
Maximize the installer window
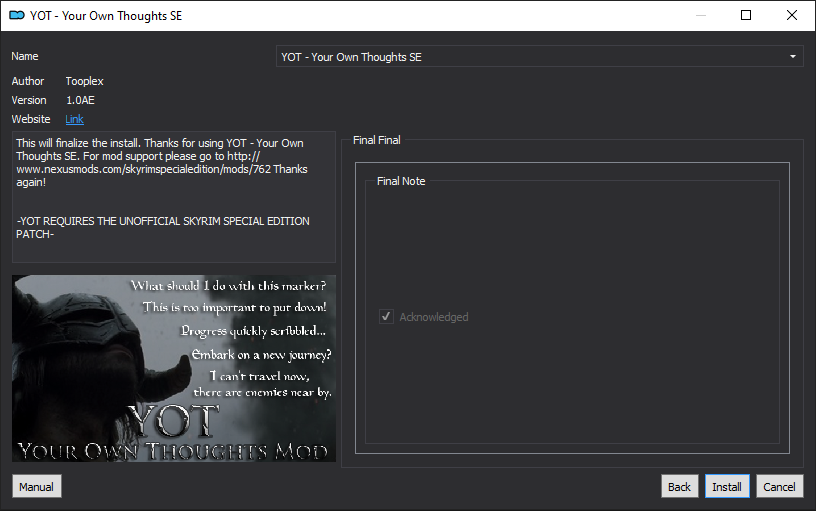point(746,15)
